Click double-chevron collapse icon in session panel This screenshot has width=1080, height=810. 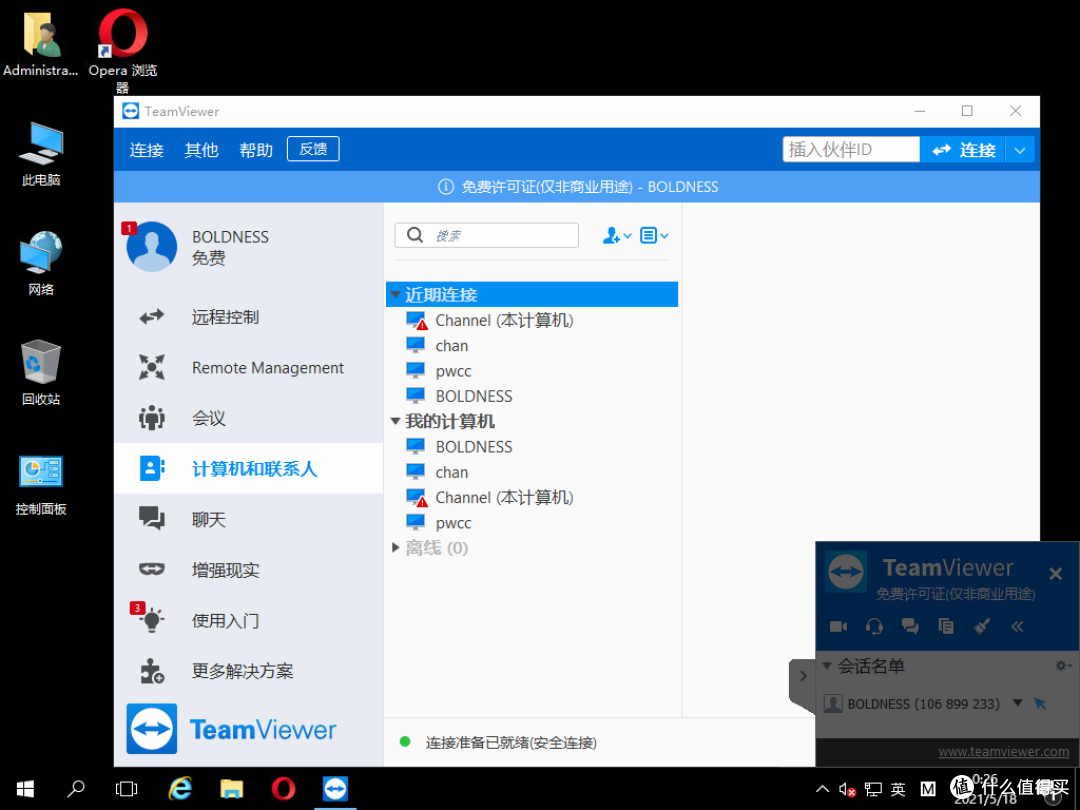[x=1017, y=626]
